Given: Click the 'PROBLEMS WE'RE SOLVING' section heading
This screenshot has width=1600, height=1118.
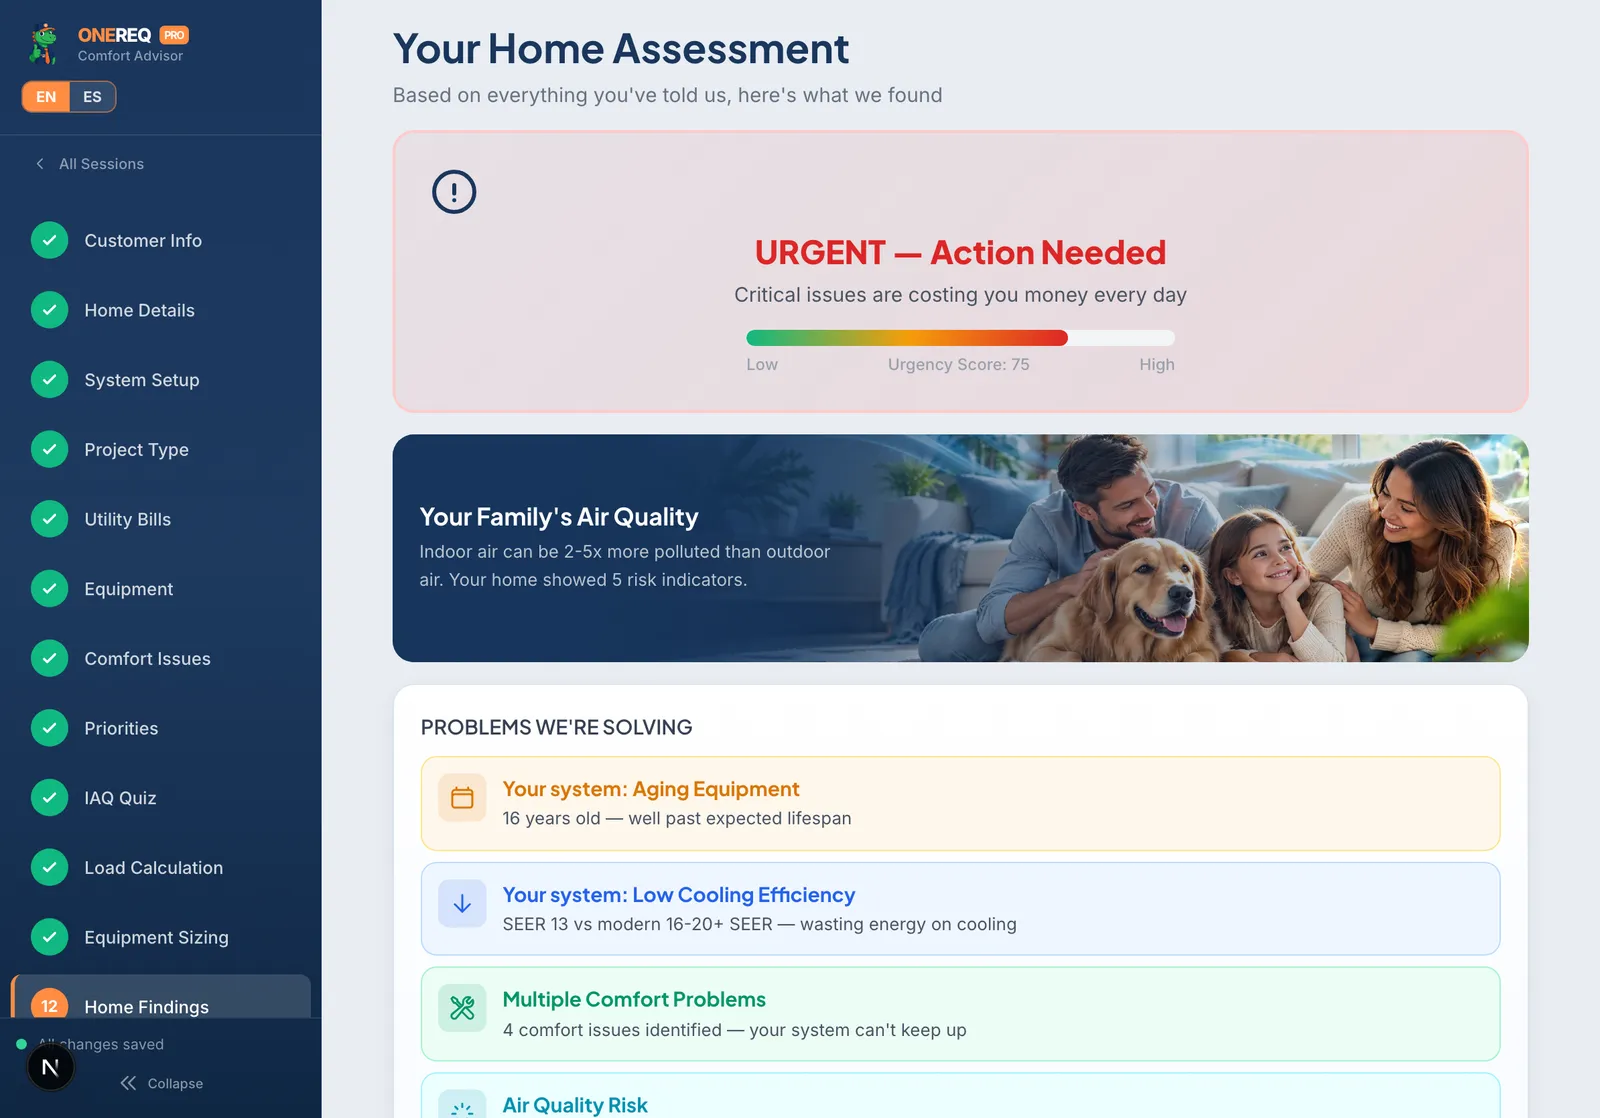Looking at the screenshot, I should tap(556, 727).
